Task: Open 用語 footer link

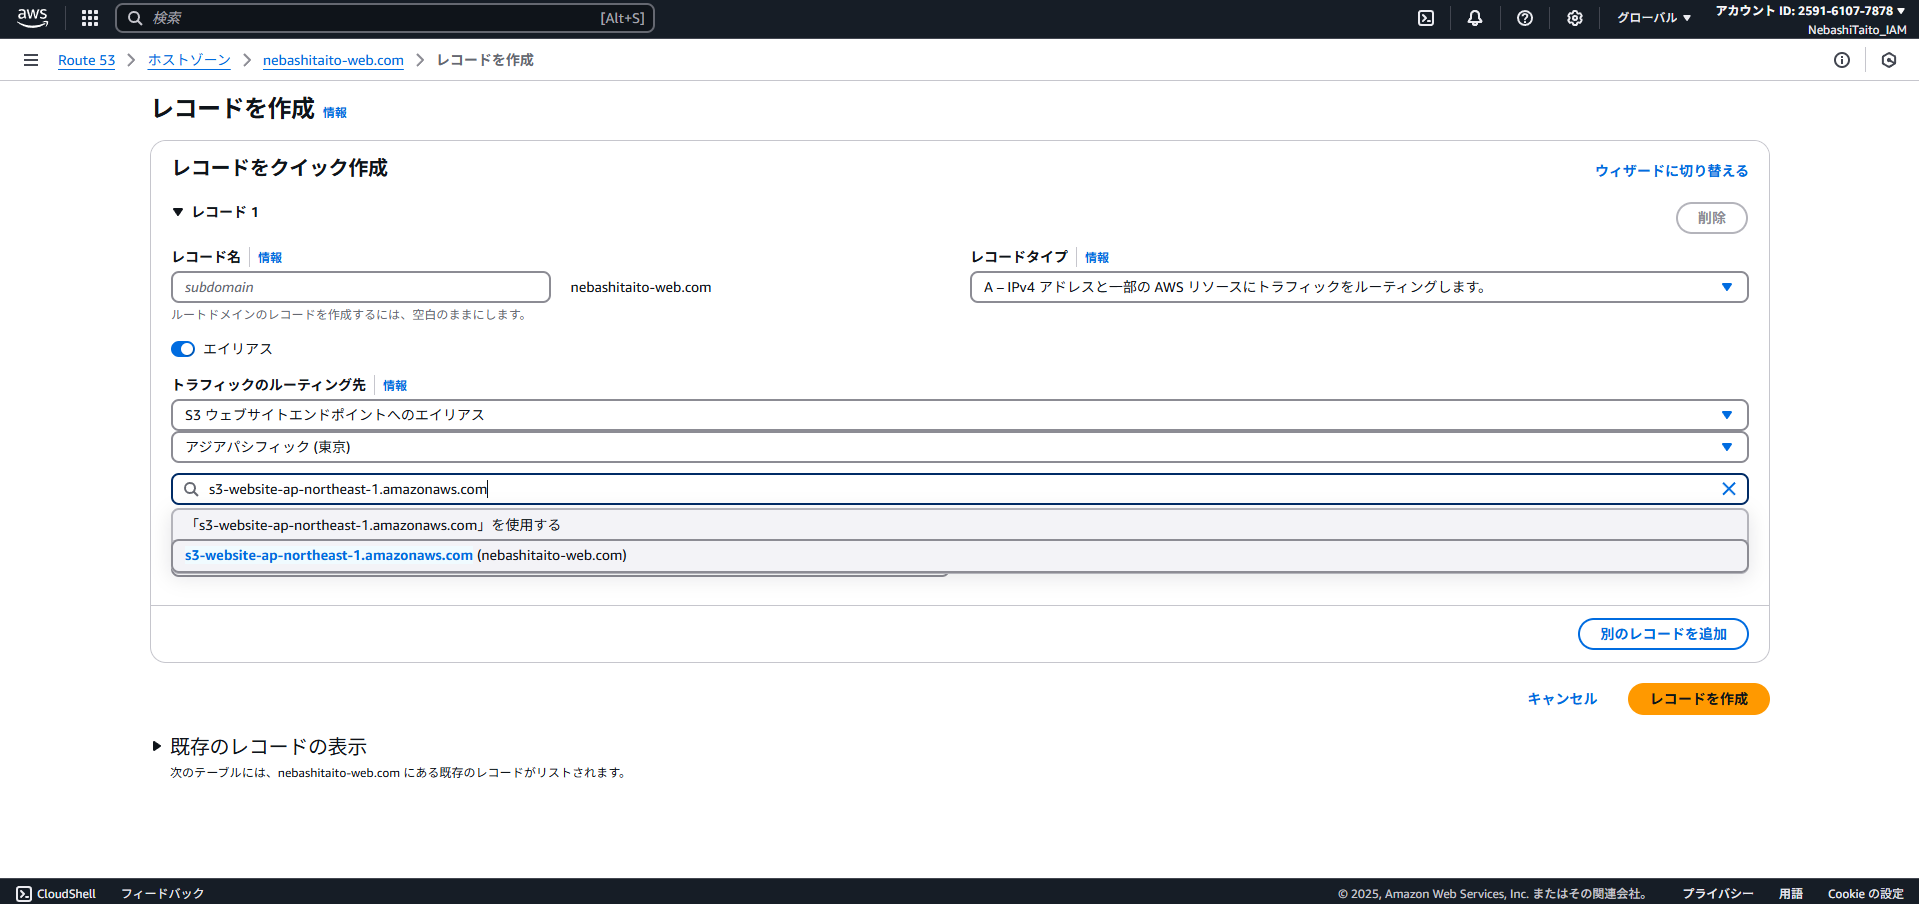Action: pyautogui.click(x=1791, y=893)
